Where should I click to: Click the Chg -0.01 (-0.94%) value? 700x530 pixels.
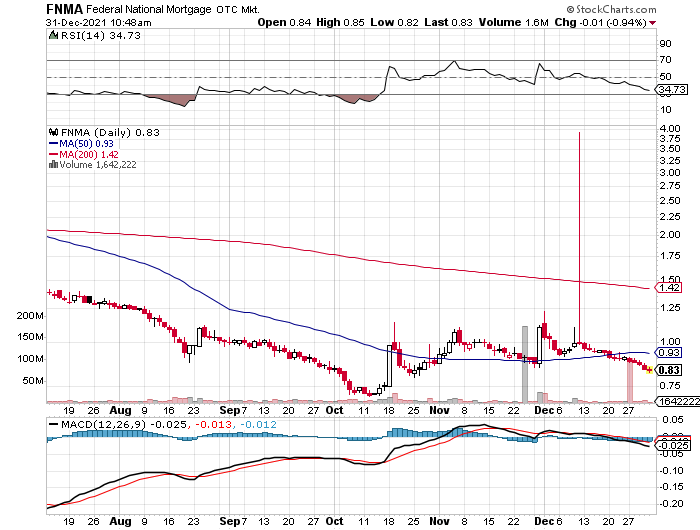pos(600,22)
